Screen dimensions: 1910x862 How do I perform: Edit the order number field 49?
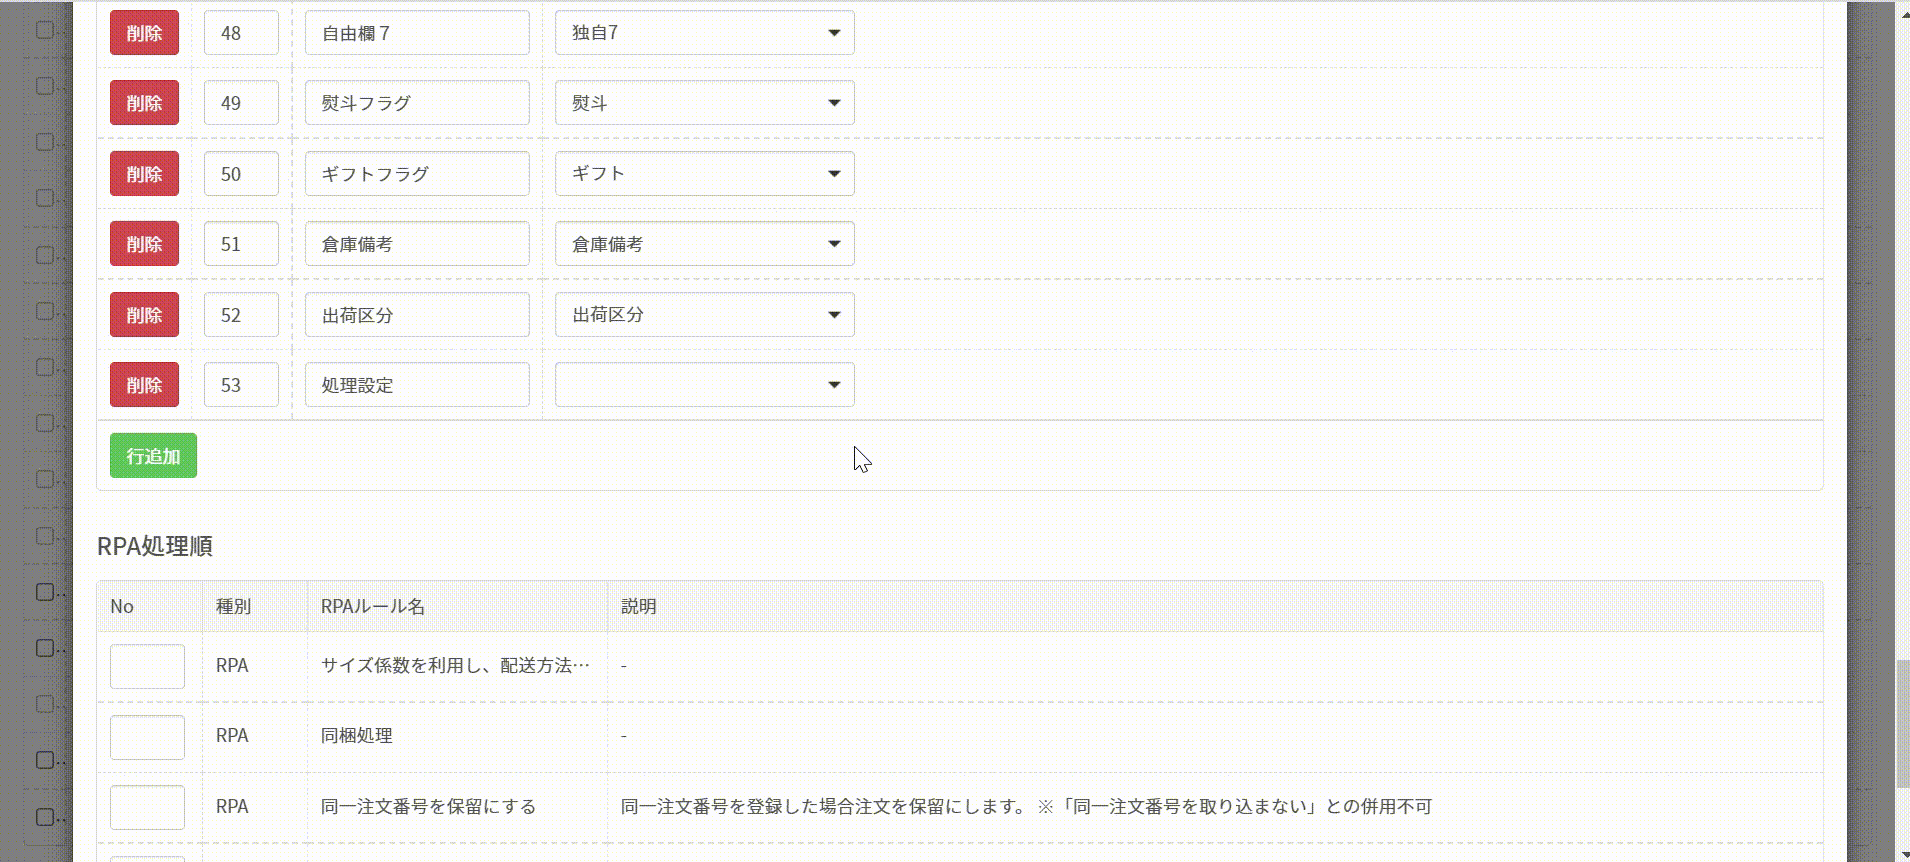coord(241,103)
